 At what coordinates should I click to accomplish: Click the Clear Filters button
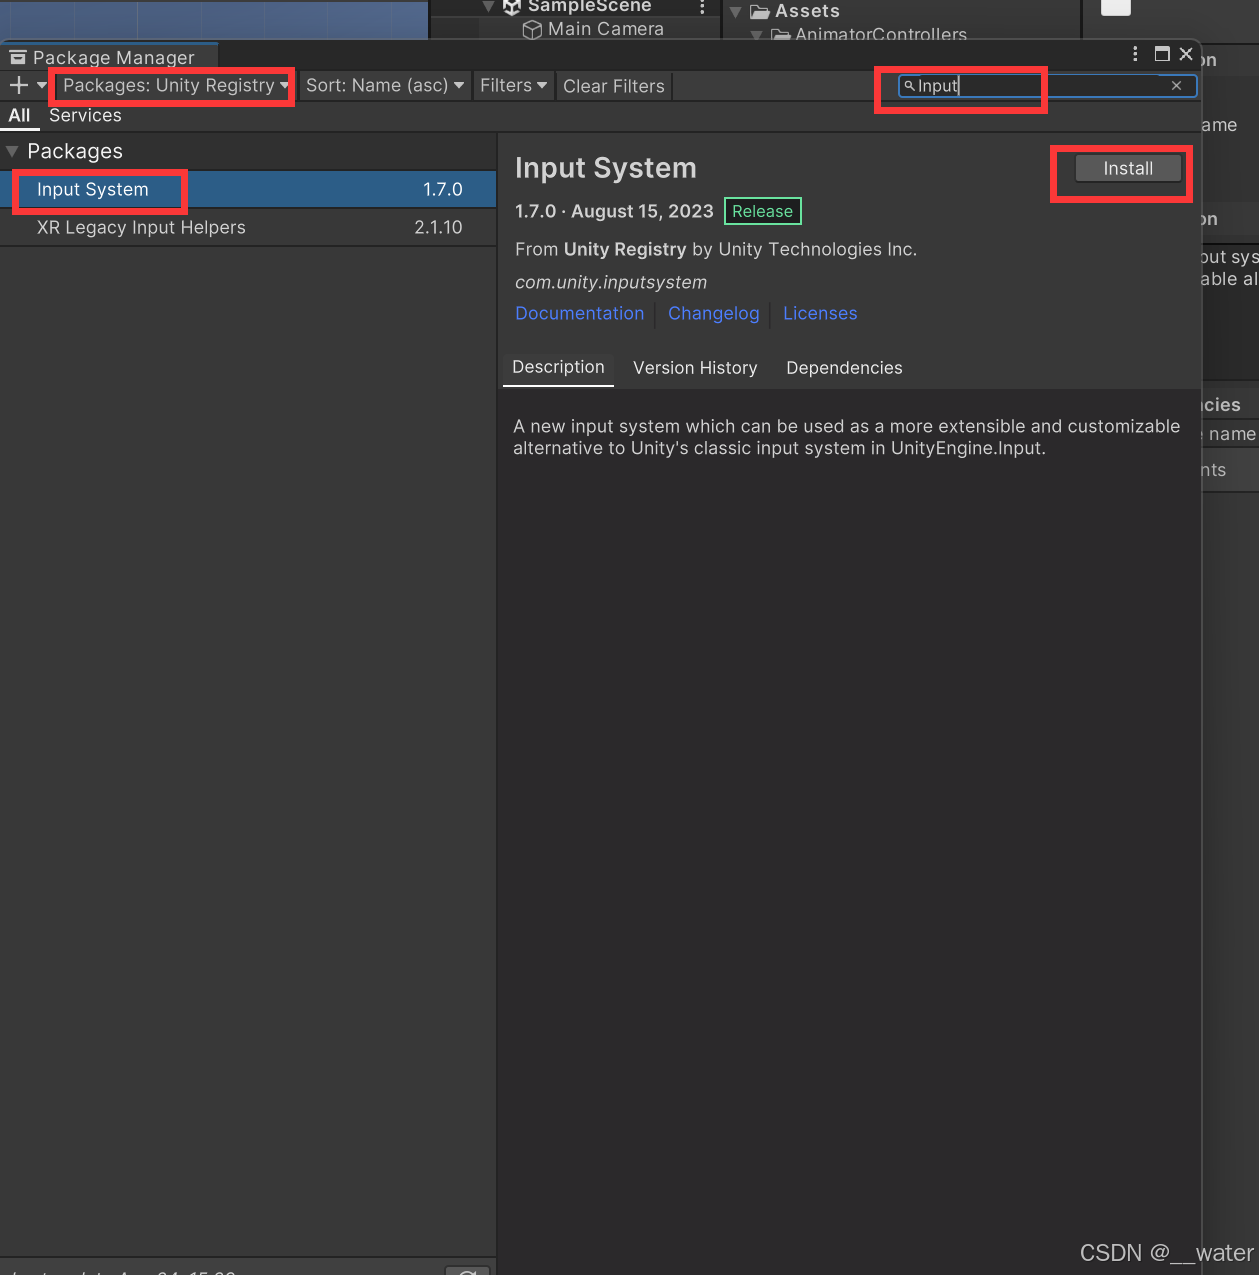tap(614, 86)
